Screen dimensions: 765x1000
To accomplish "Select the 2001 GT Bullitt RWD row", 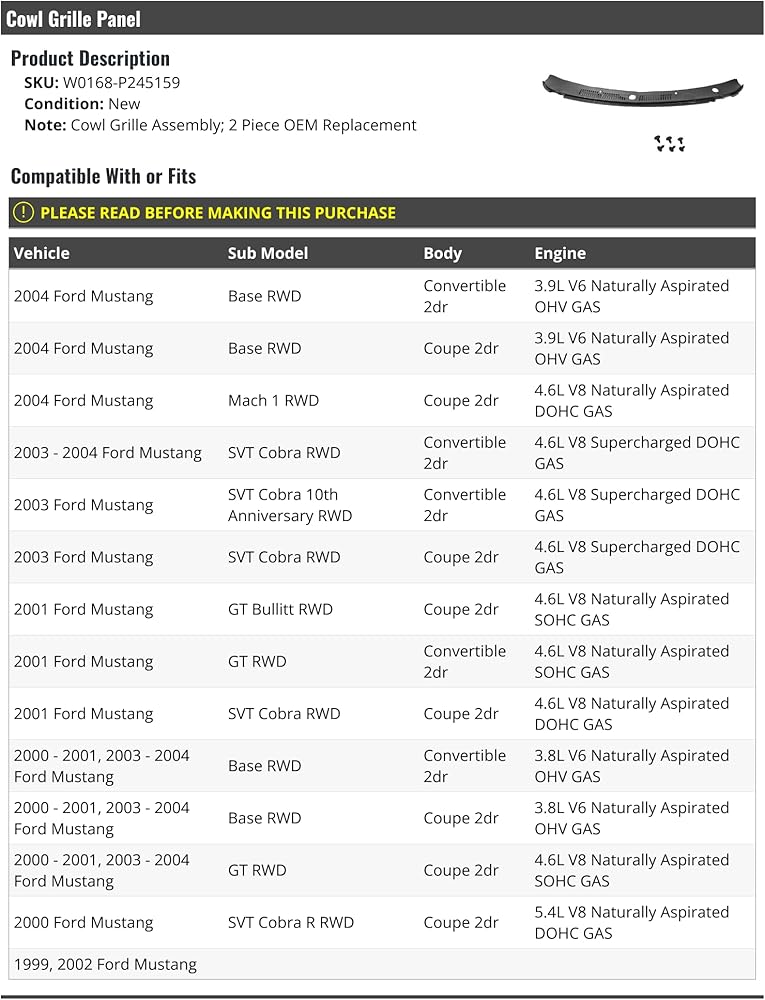I will point(382,609).
